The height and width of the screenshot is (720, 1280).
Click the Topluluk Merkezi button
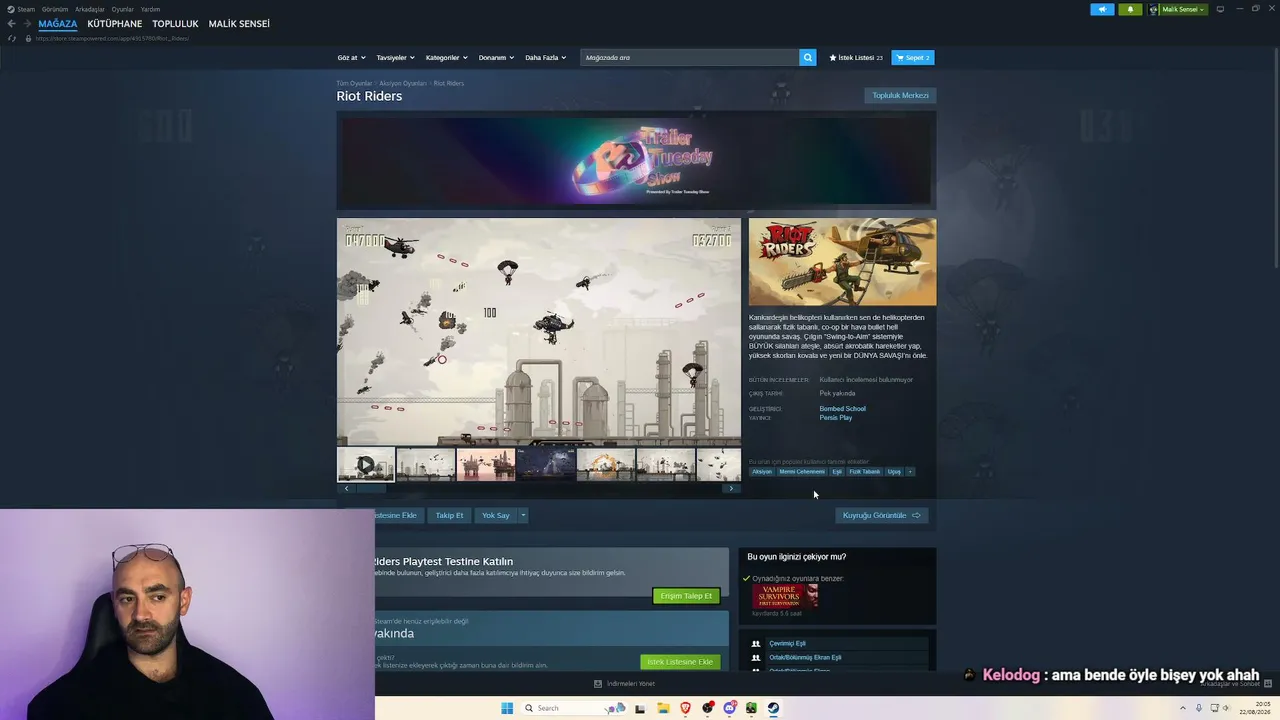pos(900,96)
